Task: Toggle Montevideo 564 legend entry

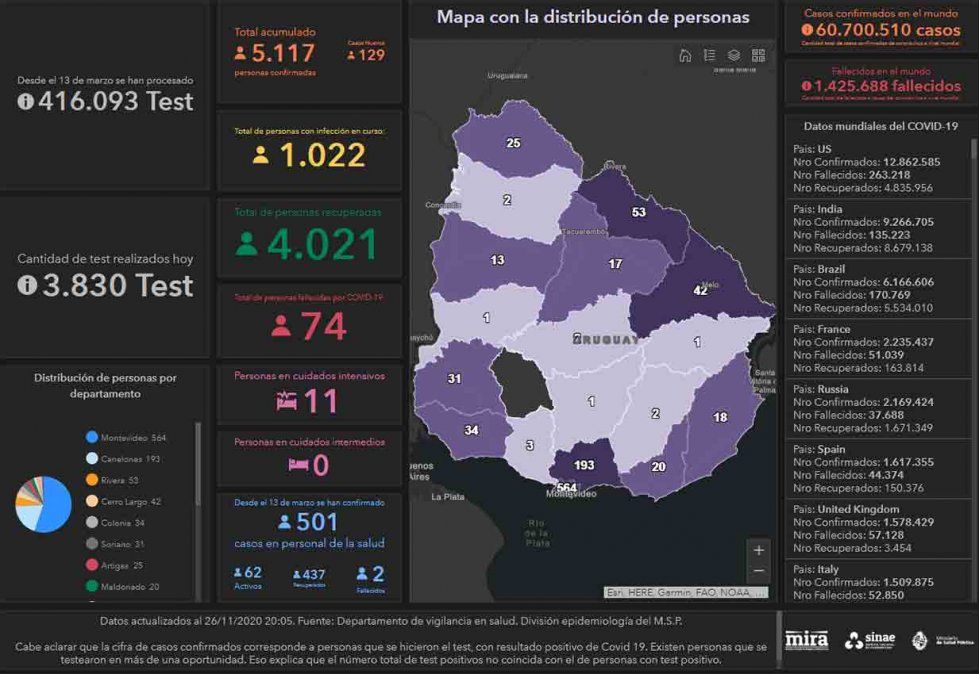Action: [128, 437]
